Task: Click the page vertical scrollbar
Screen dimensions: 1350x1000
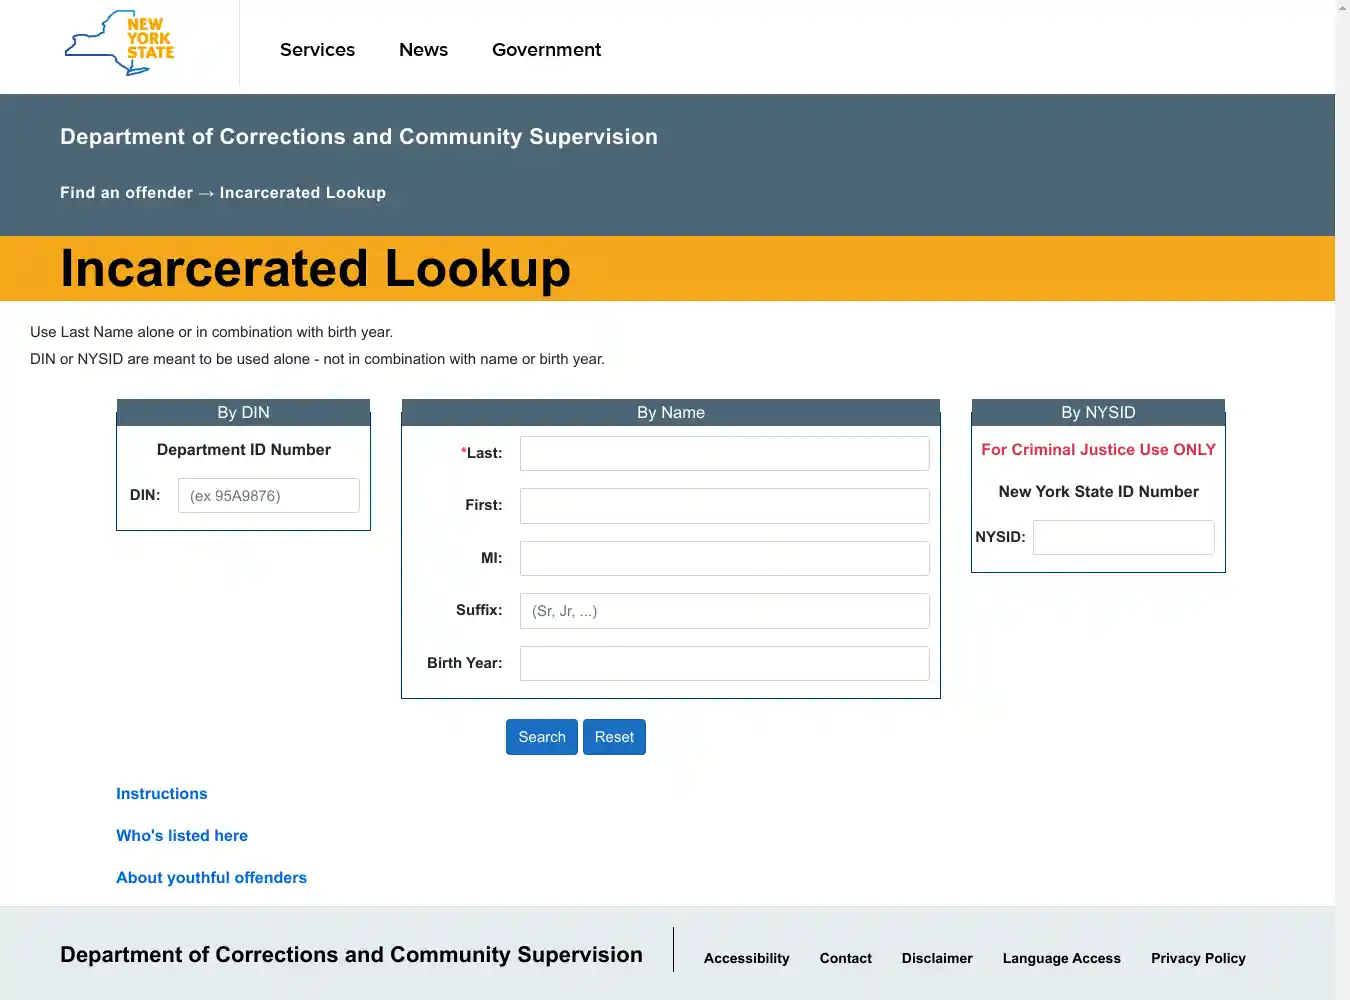Action: pos(1342,500)
